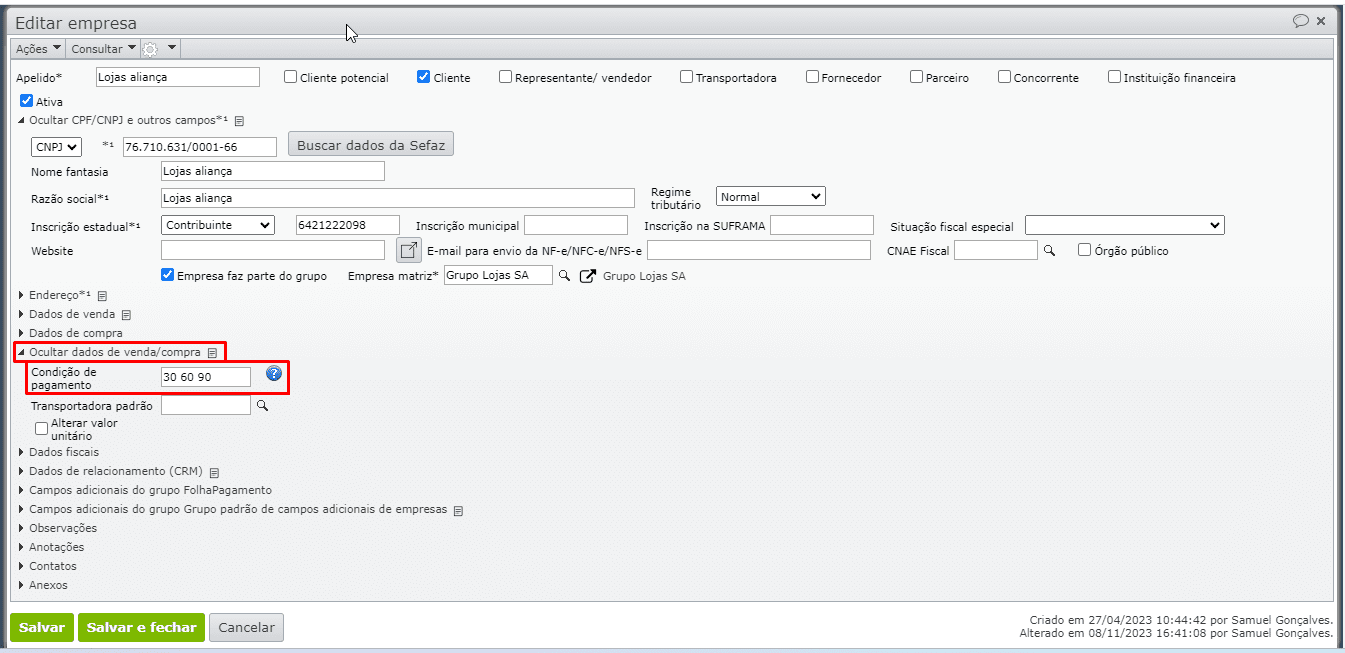Image resolution: width=1345 pixels, height=653 pixels.
Task: Check the Órgão público checkbox
Action: click(1085, 251)
